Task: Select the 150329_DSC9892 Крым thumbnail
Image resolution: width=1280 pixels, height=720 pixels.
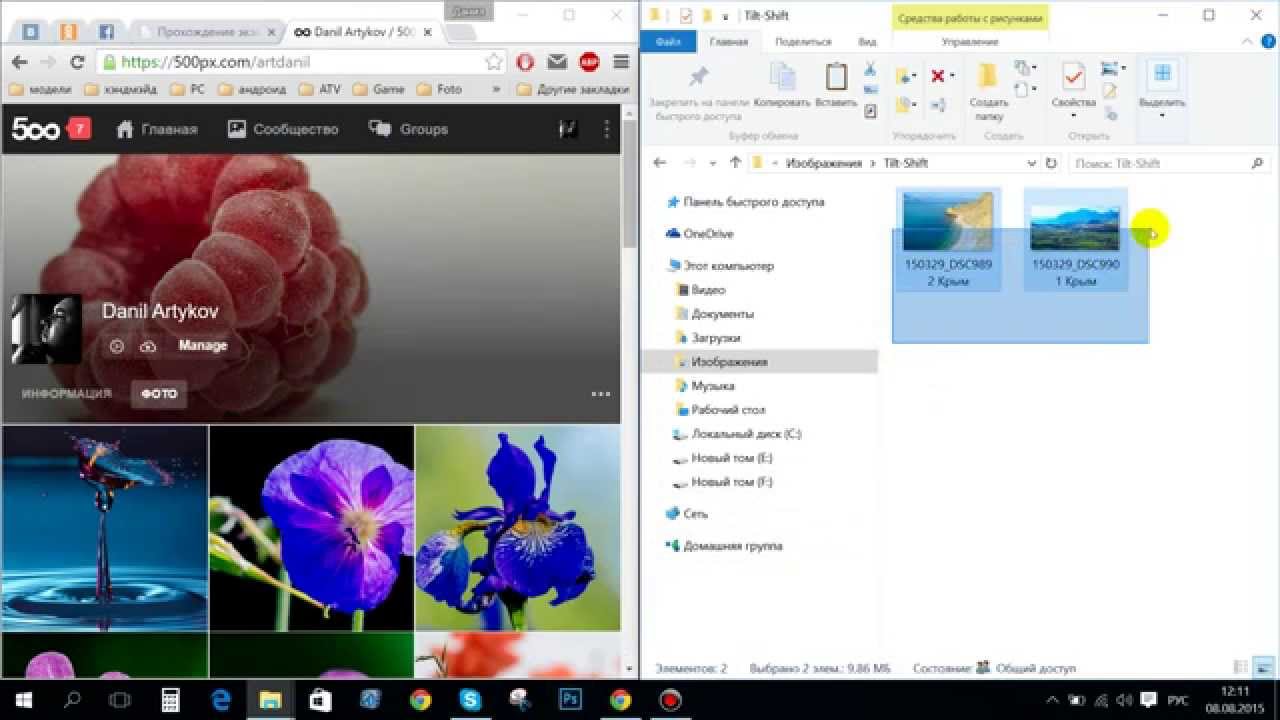Action: tap(947, 241)
